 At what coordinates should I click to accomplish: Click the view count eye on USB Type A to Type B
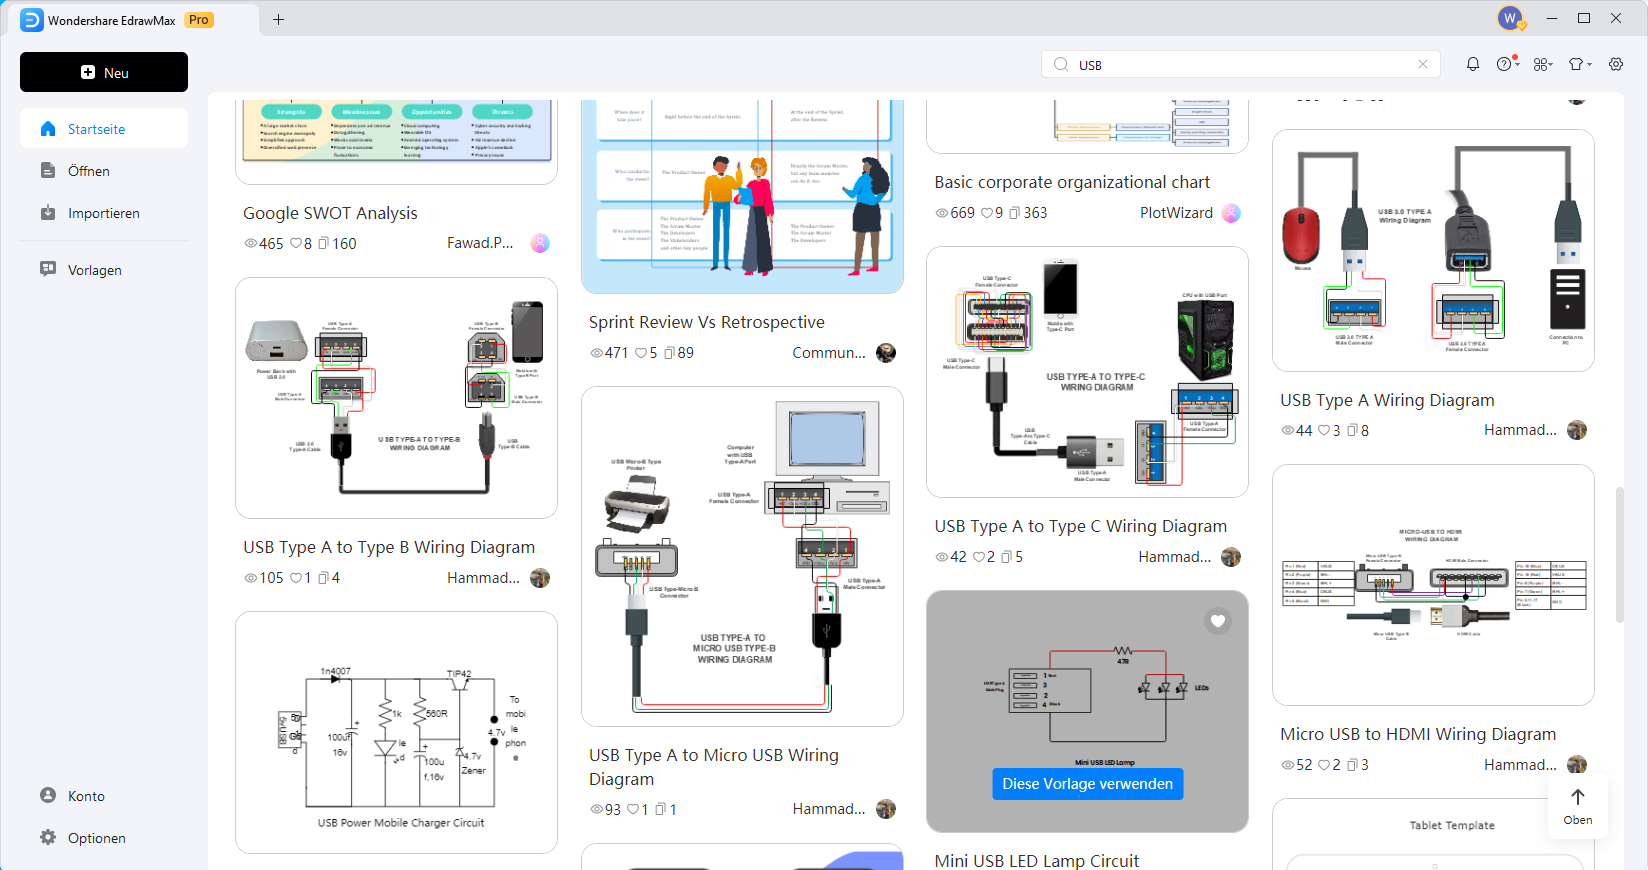click(251, 578)
